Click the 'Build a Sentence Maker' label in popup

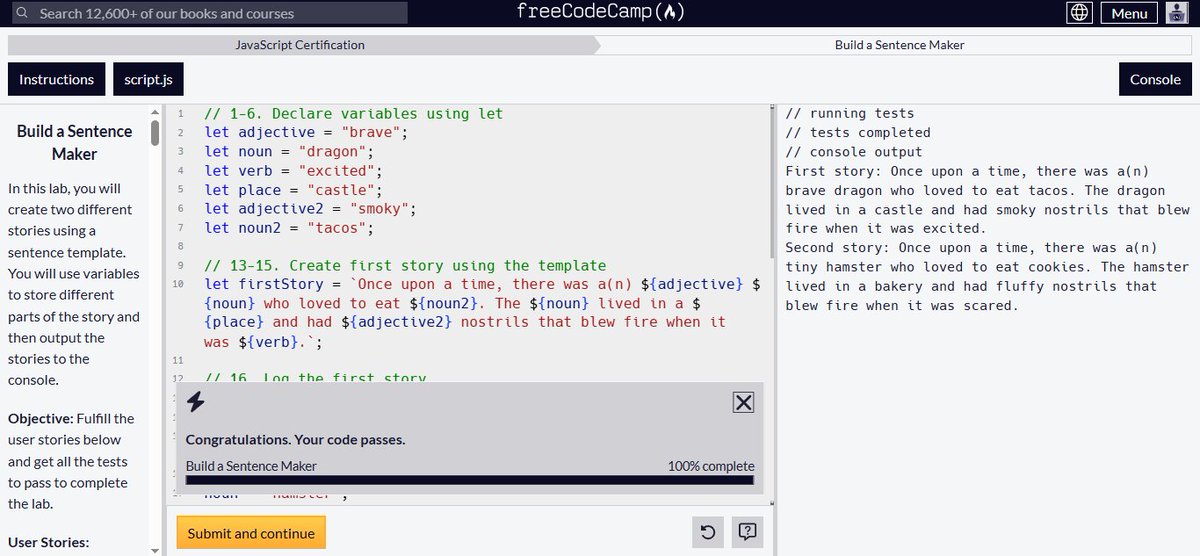pos(251,466)
